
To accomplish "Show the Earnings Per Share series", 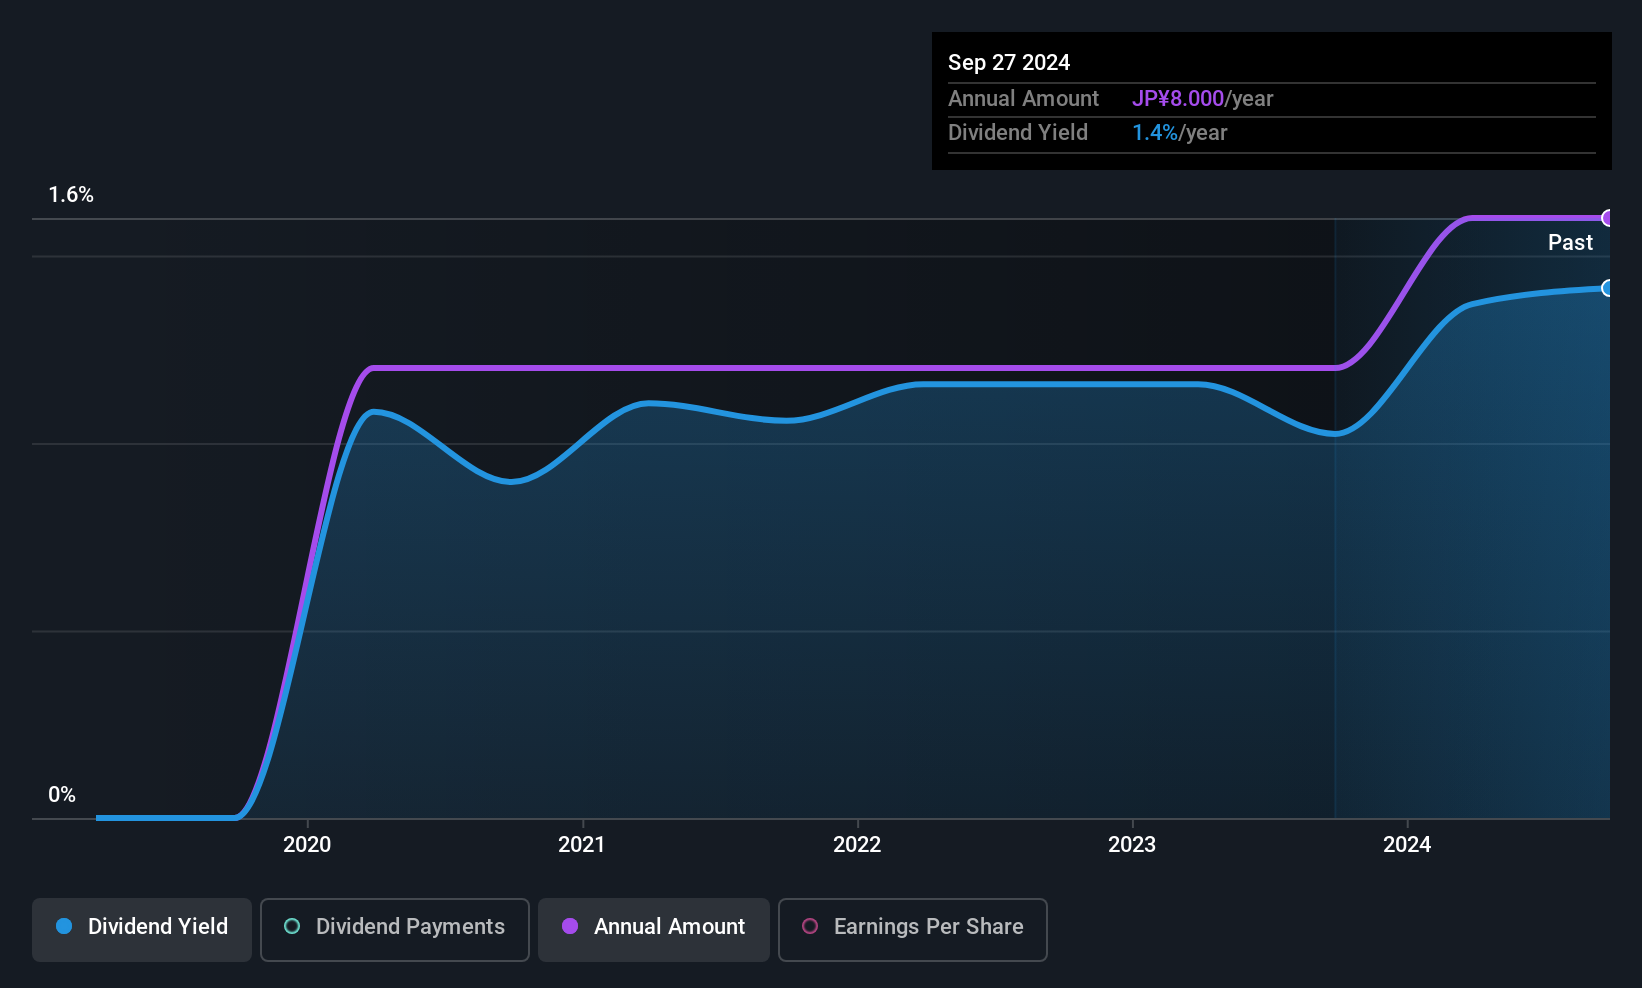I will pyautogui.click(x=913, y=930).
